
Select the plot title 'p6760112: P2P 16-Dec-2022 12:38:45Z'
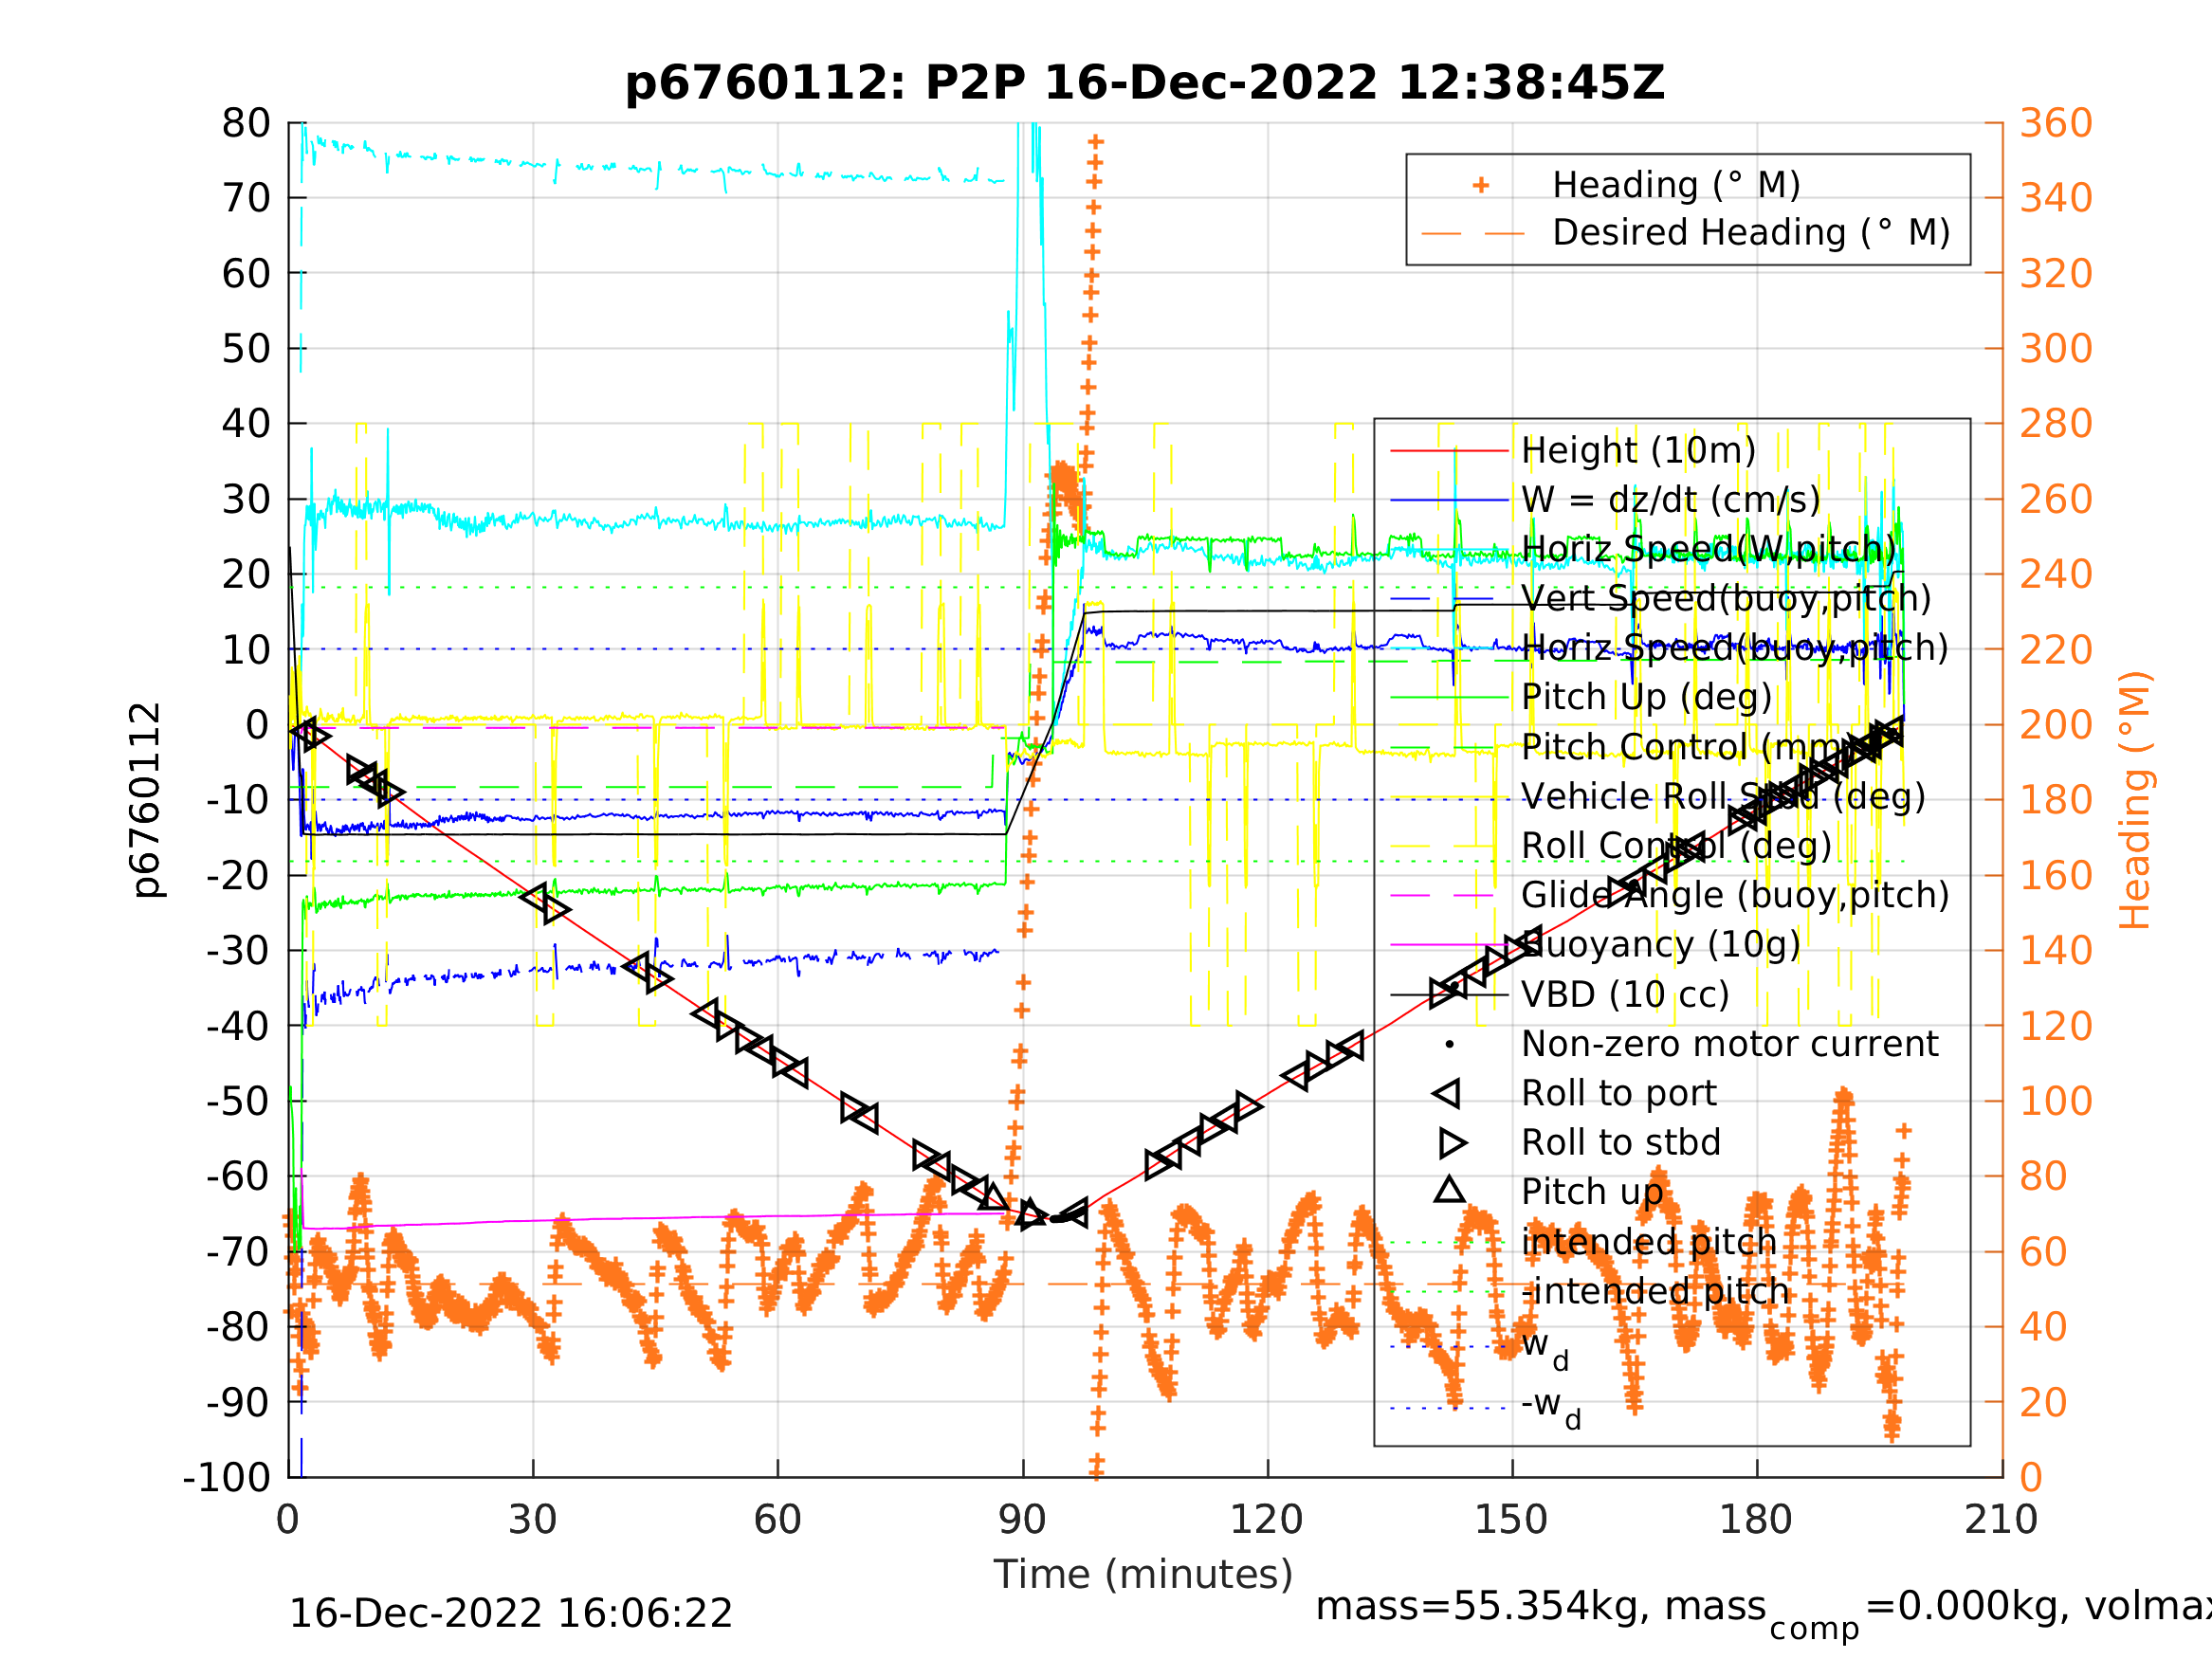coord(1145,83)
